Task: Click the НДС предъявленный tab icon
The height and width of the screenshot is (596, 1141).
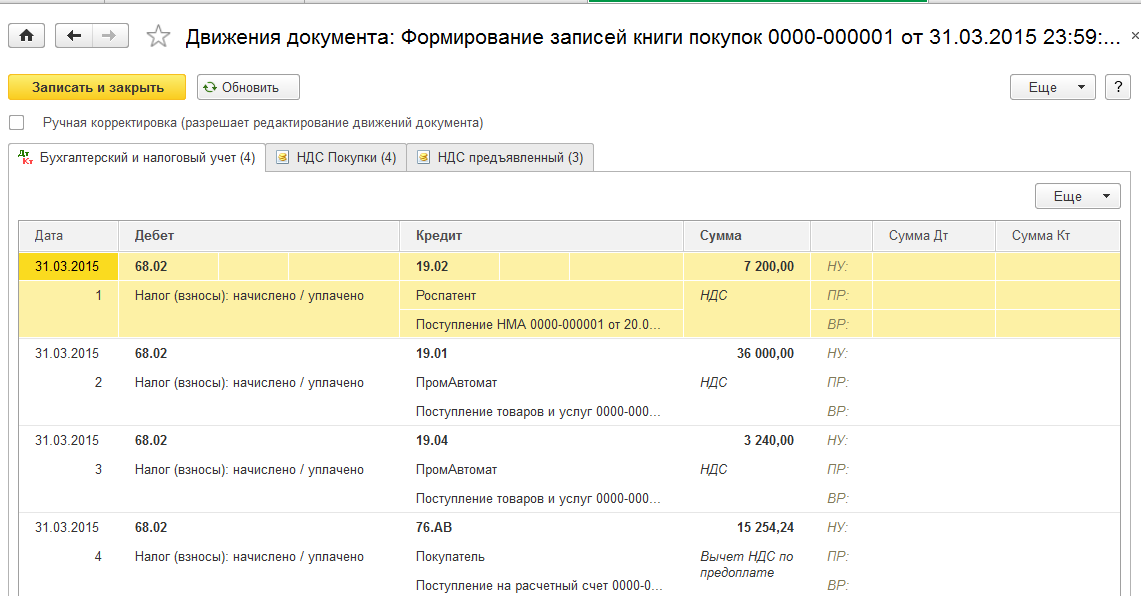Action: coord(424,157)
